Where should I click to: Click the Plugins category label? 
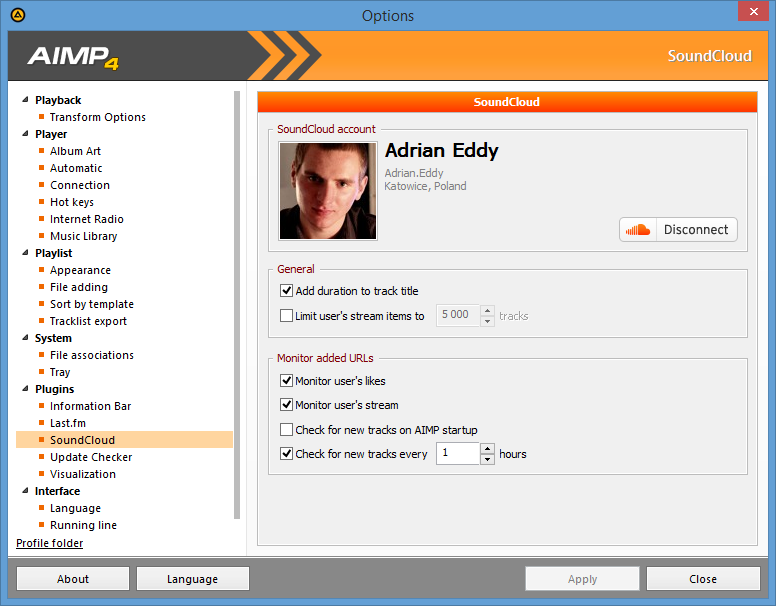coord(54,389)
